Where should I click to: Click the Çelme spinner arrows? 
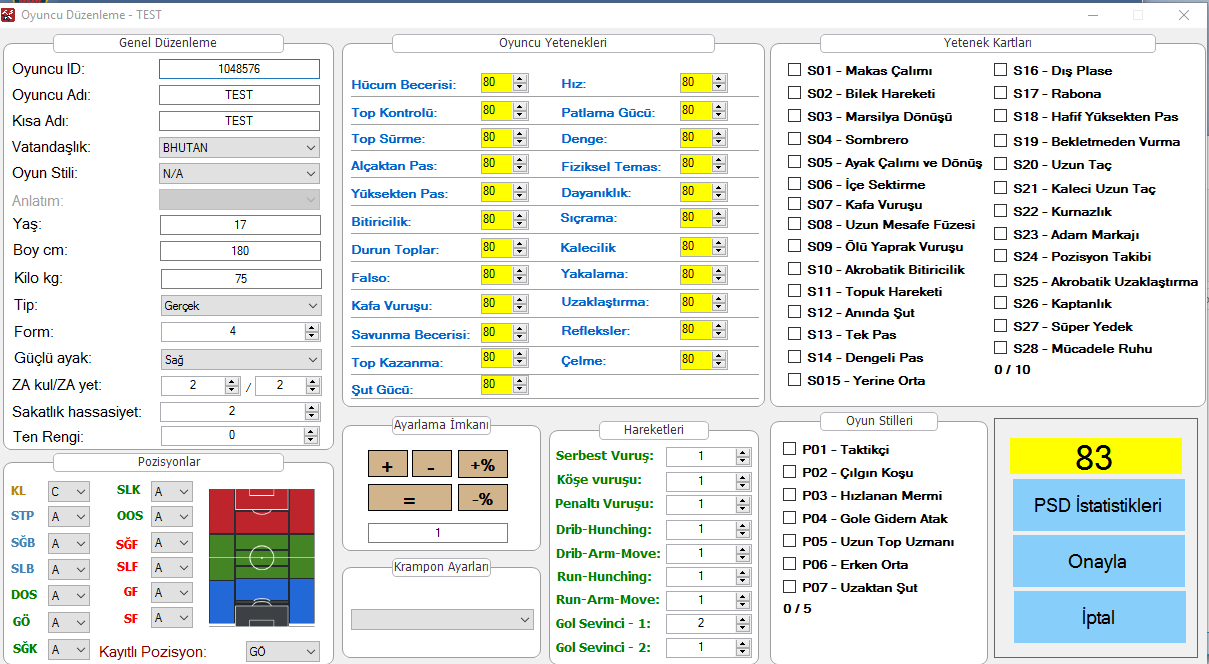click(x=719, y=359)
